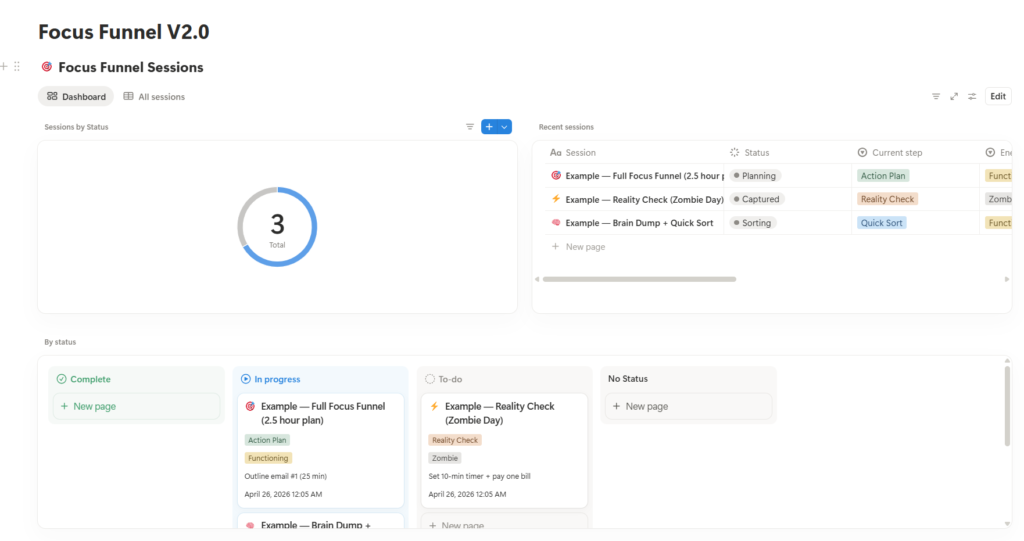The image size is (1024, 541).
Task: Click the lightning icon in the Reality Check row
Action: click(556, 199)
